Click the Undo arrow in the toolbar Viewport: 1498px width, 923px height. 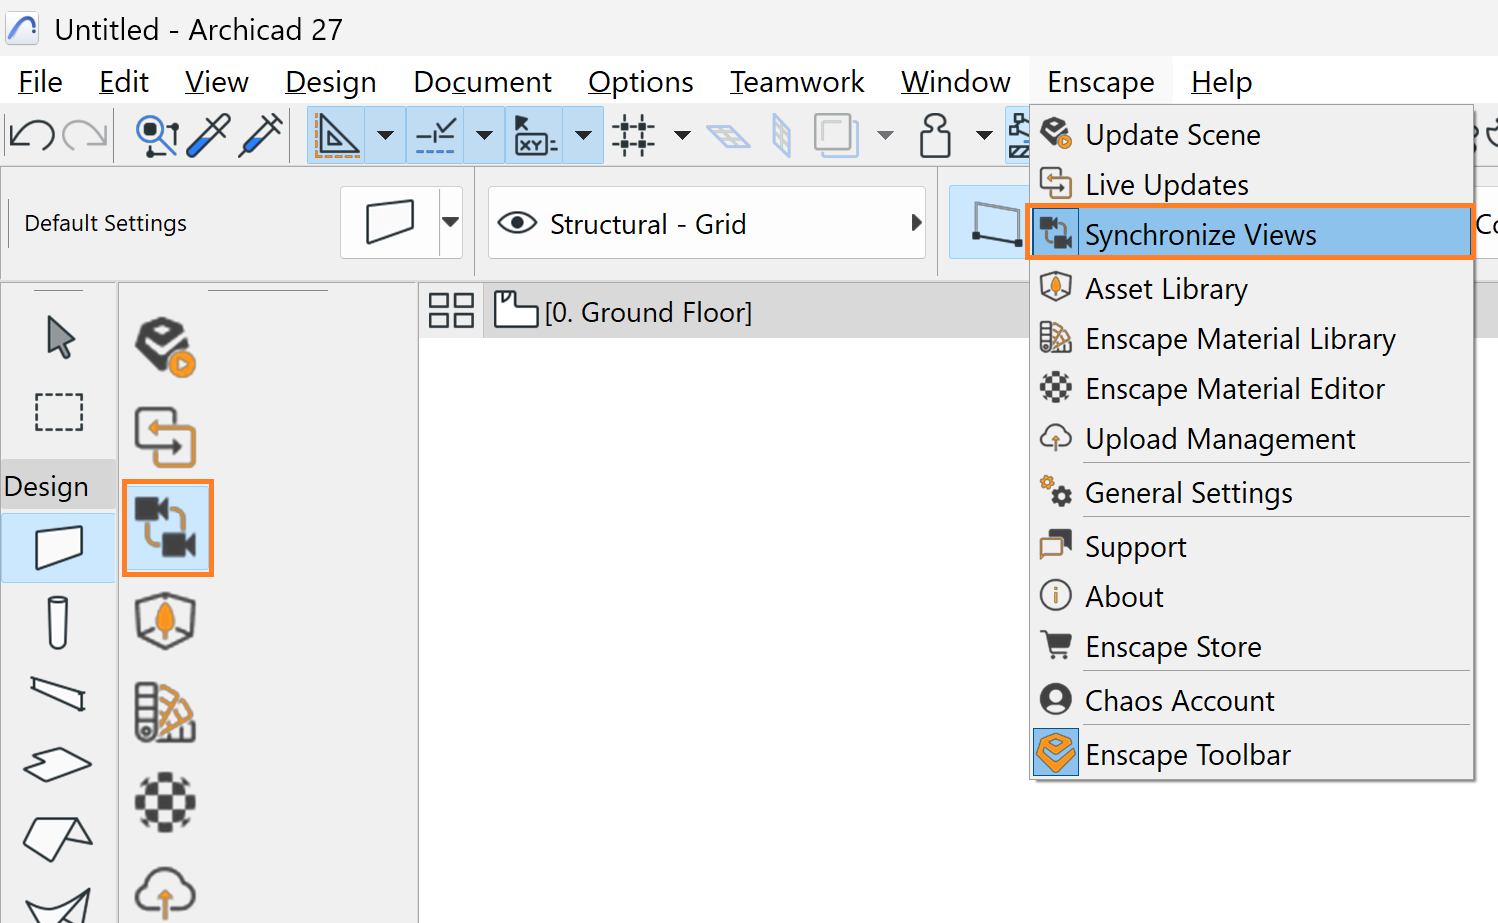coord(31,135)
